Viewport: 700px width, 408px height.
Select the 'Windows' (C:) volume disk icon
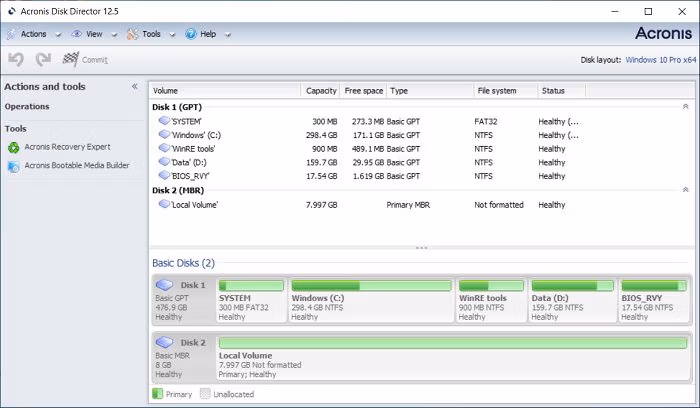pyautogui.click(x=164, y=134)
